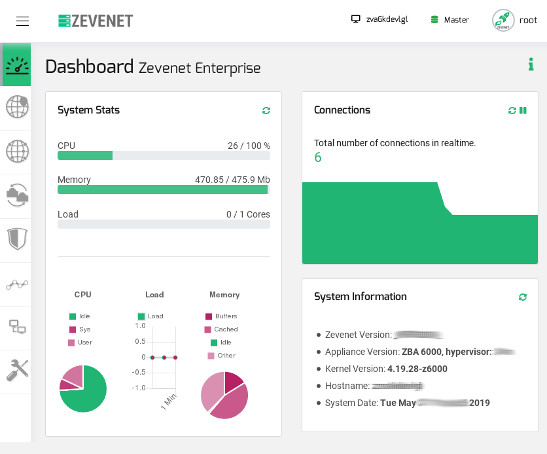
Task: Pause the realtime Connections graph
Action: tap(523, 110)
